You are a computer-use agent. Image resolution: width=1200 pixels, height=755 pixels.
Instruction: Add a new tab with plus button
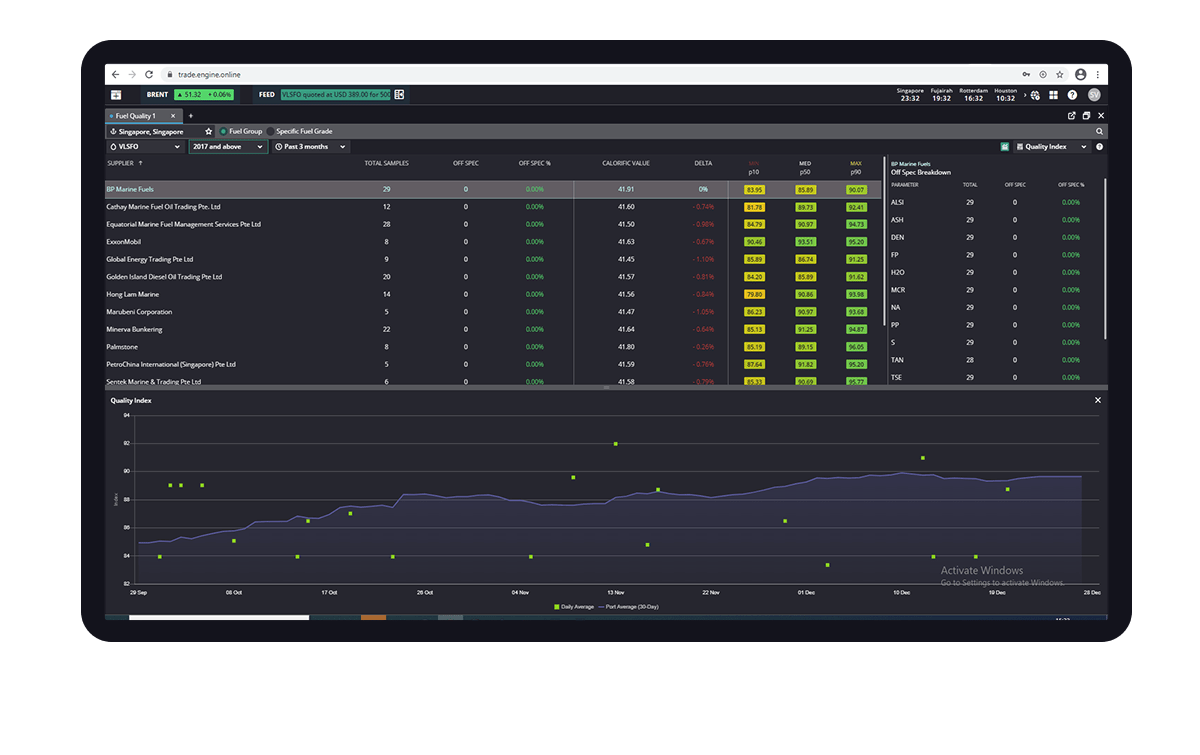(190, 116)
